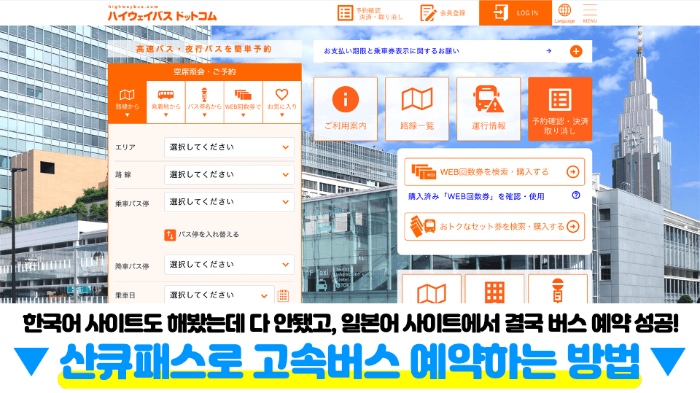The image size is (700, 393).
Task: Select the 路線から search tab
Action: coord(127,102)
